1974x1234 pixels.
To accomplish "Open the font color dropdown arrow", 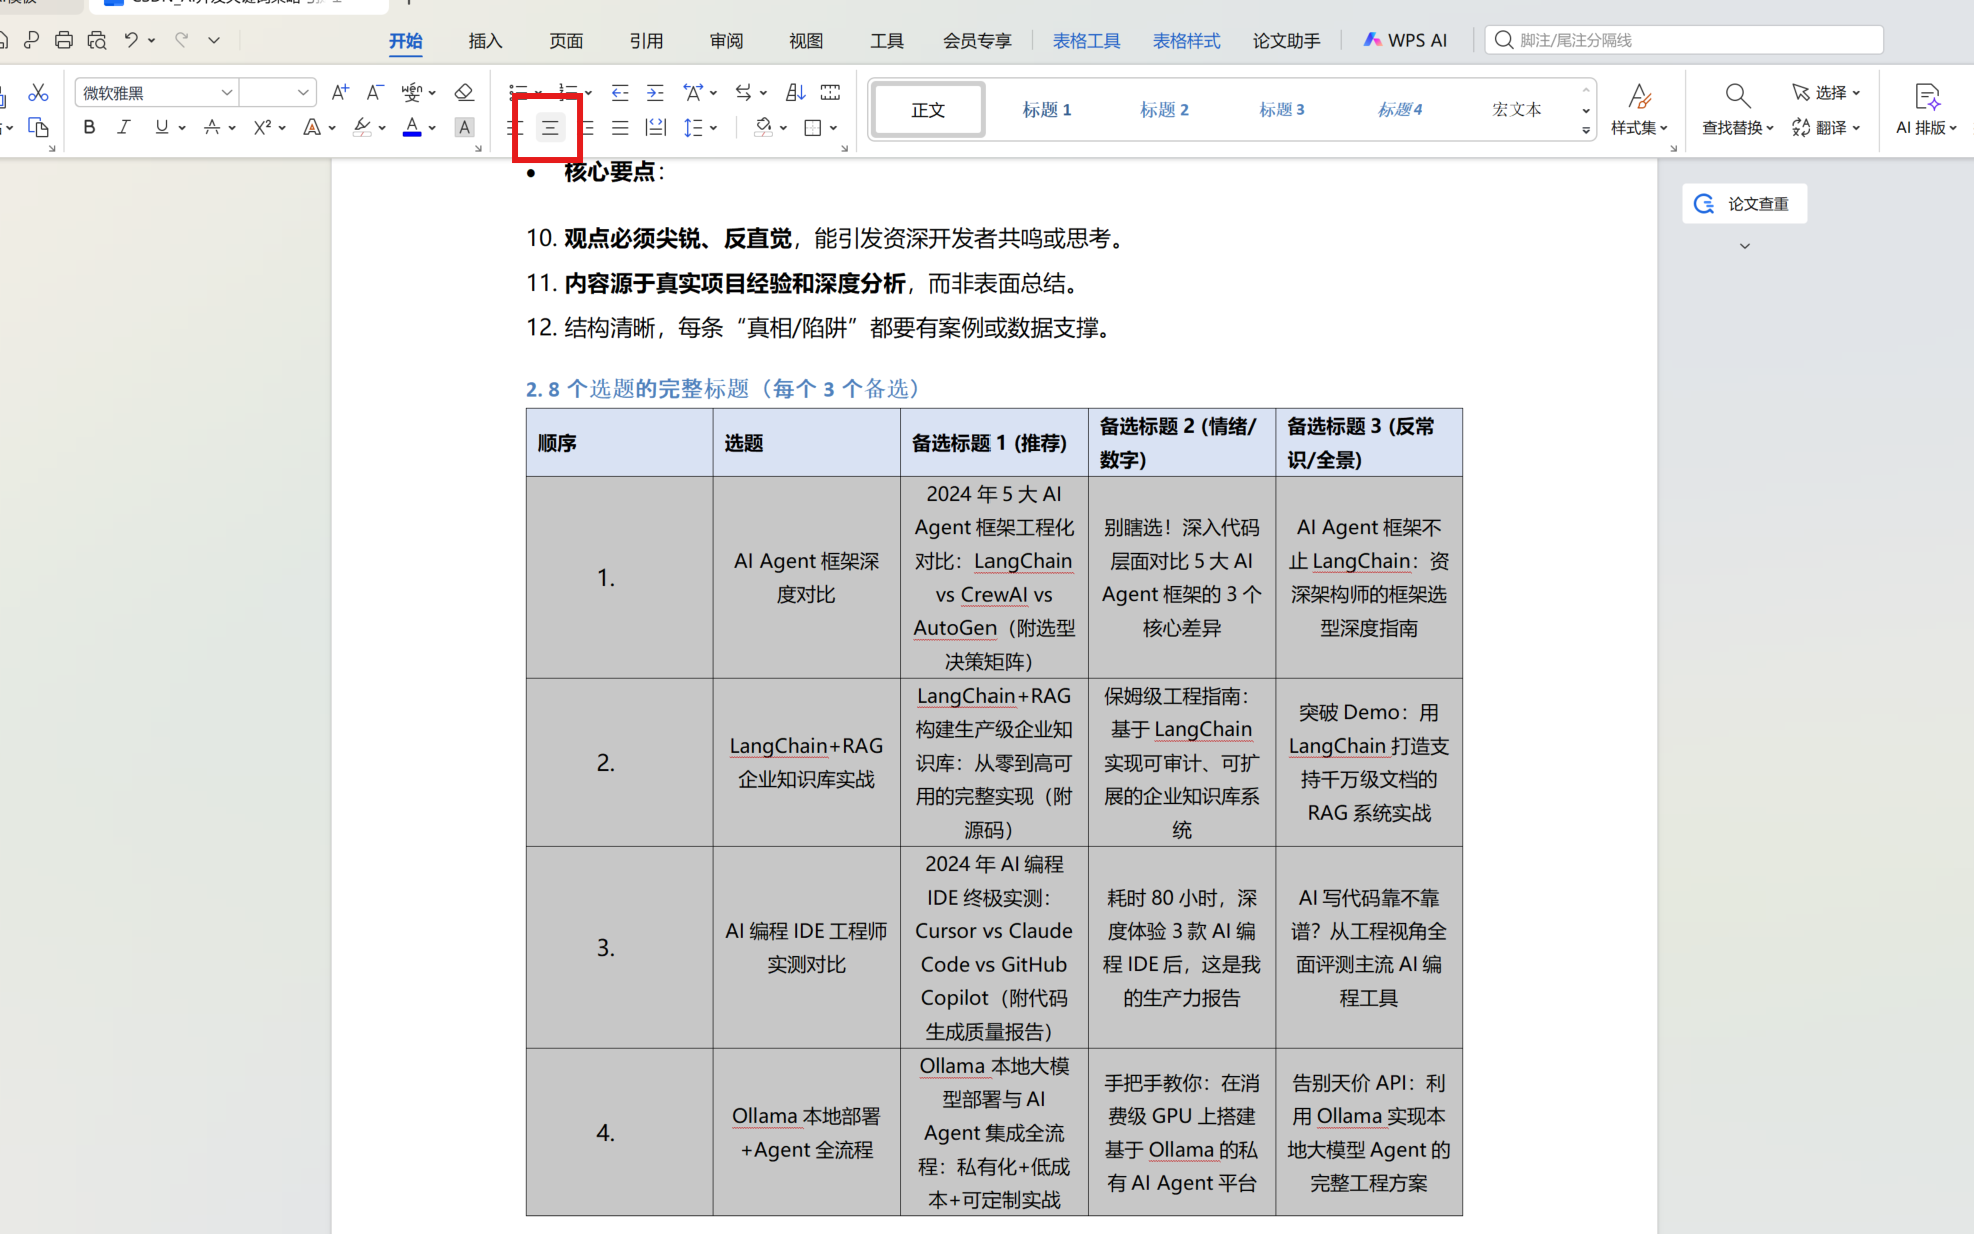I will click(432, 127).
